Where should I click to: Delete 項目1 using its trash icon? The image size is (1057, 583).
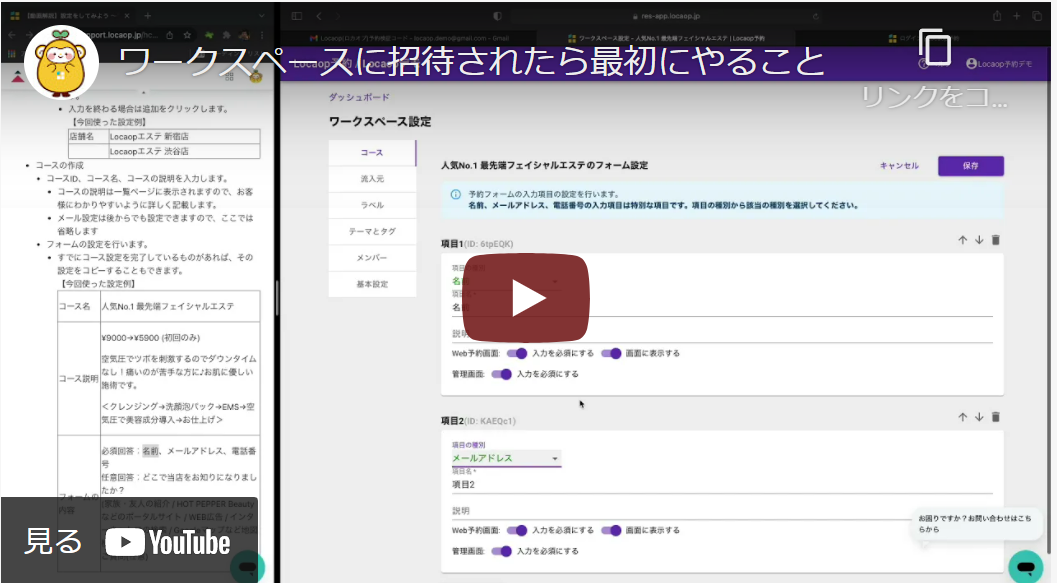996,238
